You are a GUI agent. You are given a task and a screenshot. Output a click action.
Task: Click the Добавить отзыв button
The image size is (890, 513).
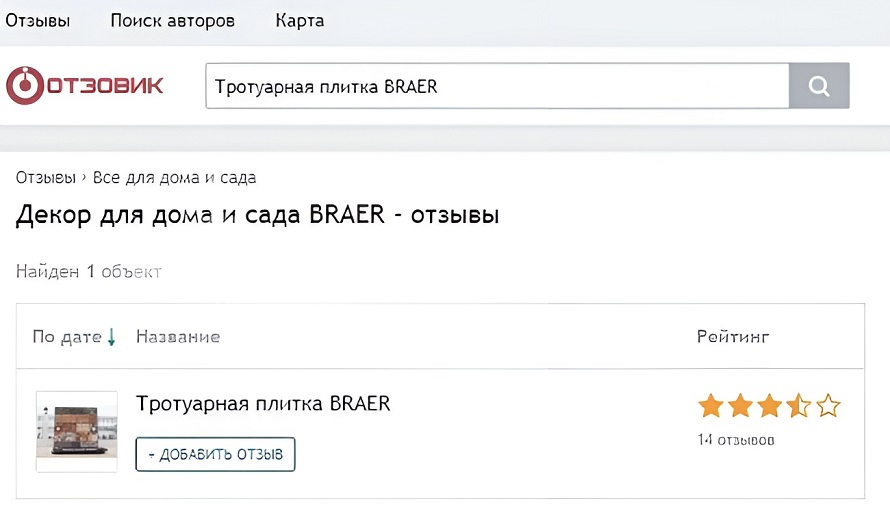click(215, 454)
